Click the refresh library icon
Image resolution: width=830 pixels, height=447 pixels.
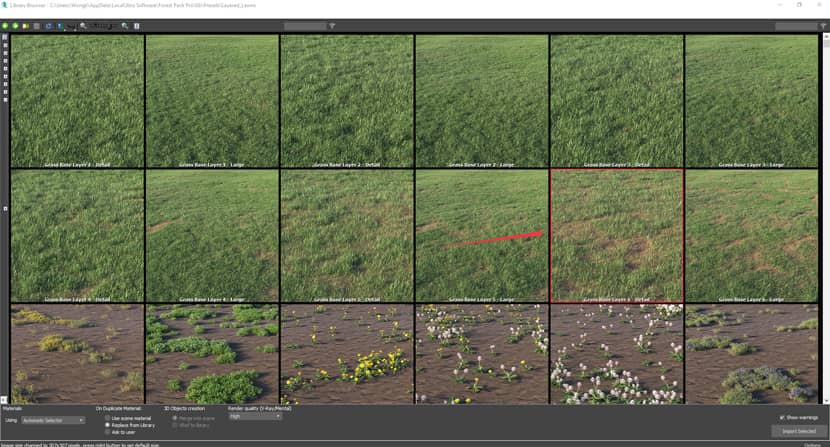coord(48,25)
